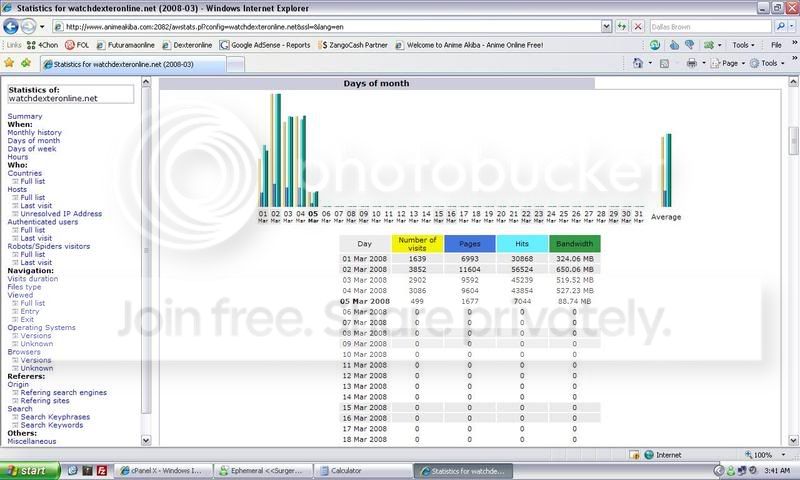800x480 pixels.
Task: Click the yellow Number of visits header
Action: click(x=417, y=244)
